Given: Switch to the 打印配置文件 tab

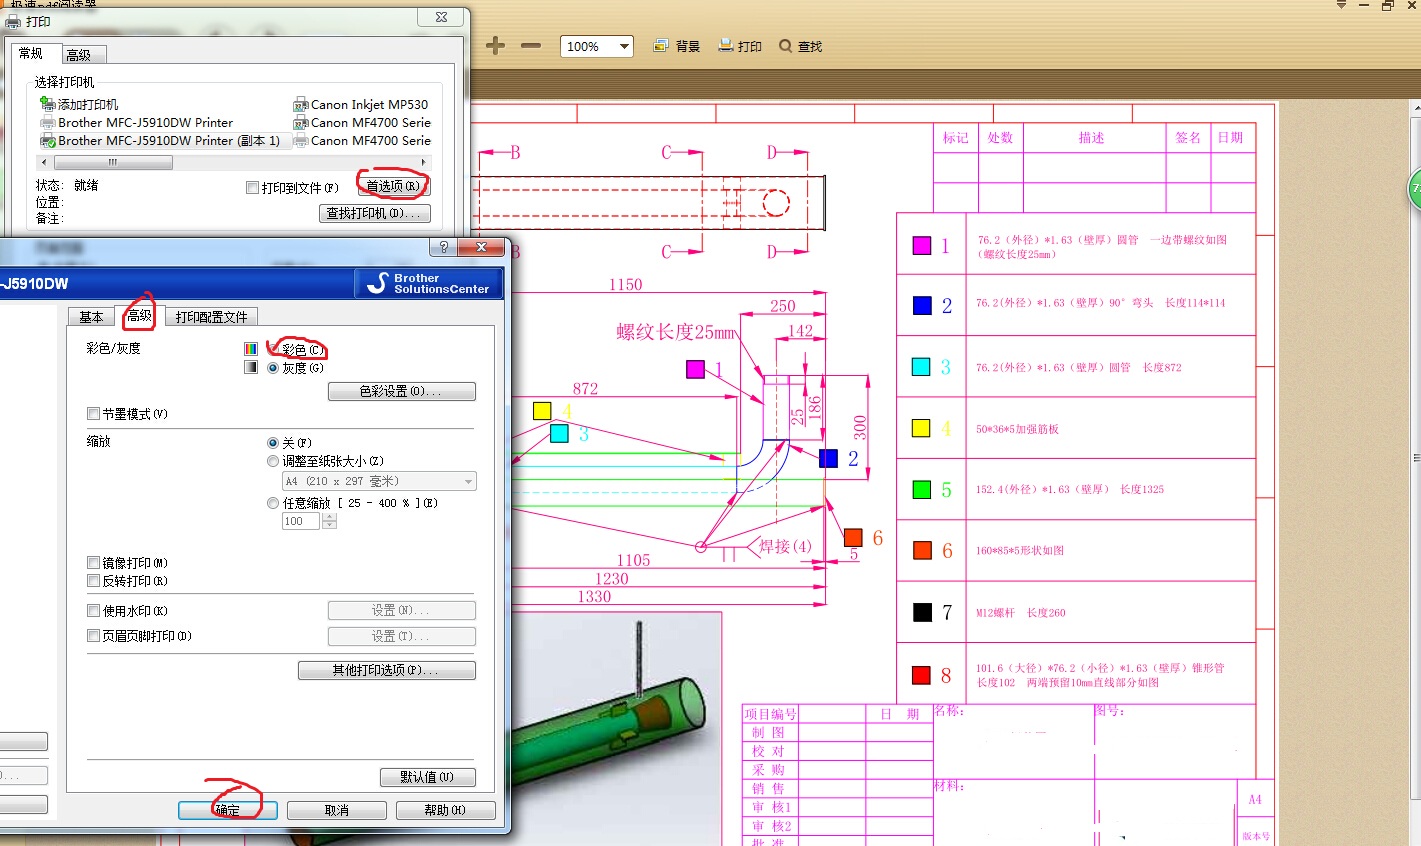Looking at the screenshot, I should pyautogui.click(x=211, y=317).
